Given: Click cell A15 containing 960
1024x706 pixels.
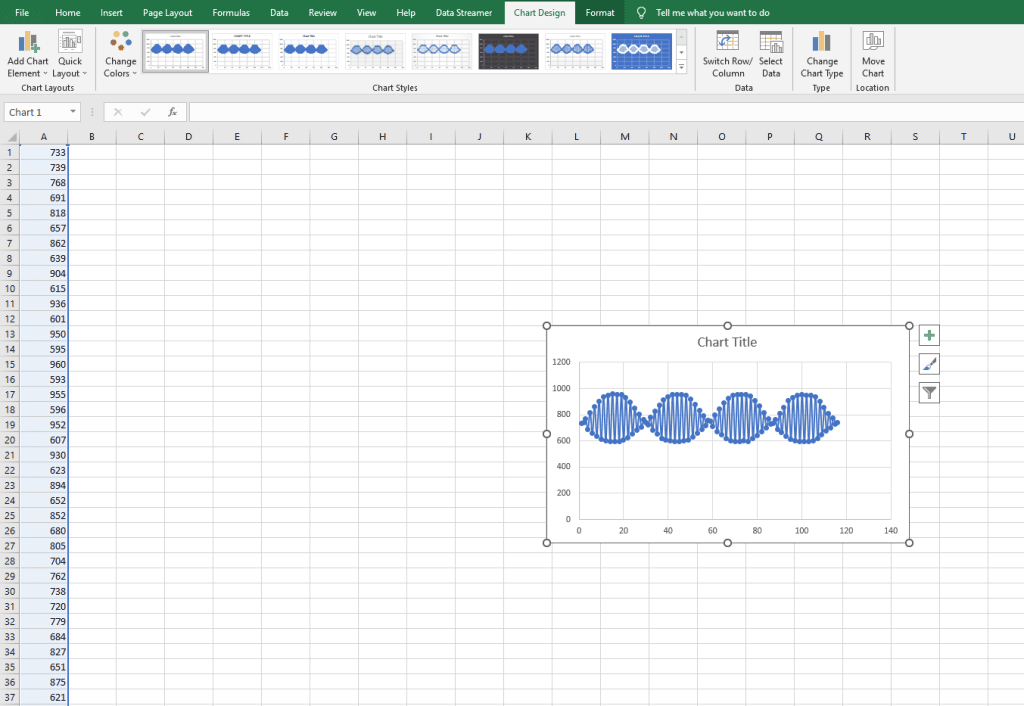Looking at the screenshot, I should [x=44, y=364].
